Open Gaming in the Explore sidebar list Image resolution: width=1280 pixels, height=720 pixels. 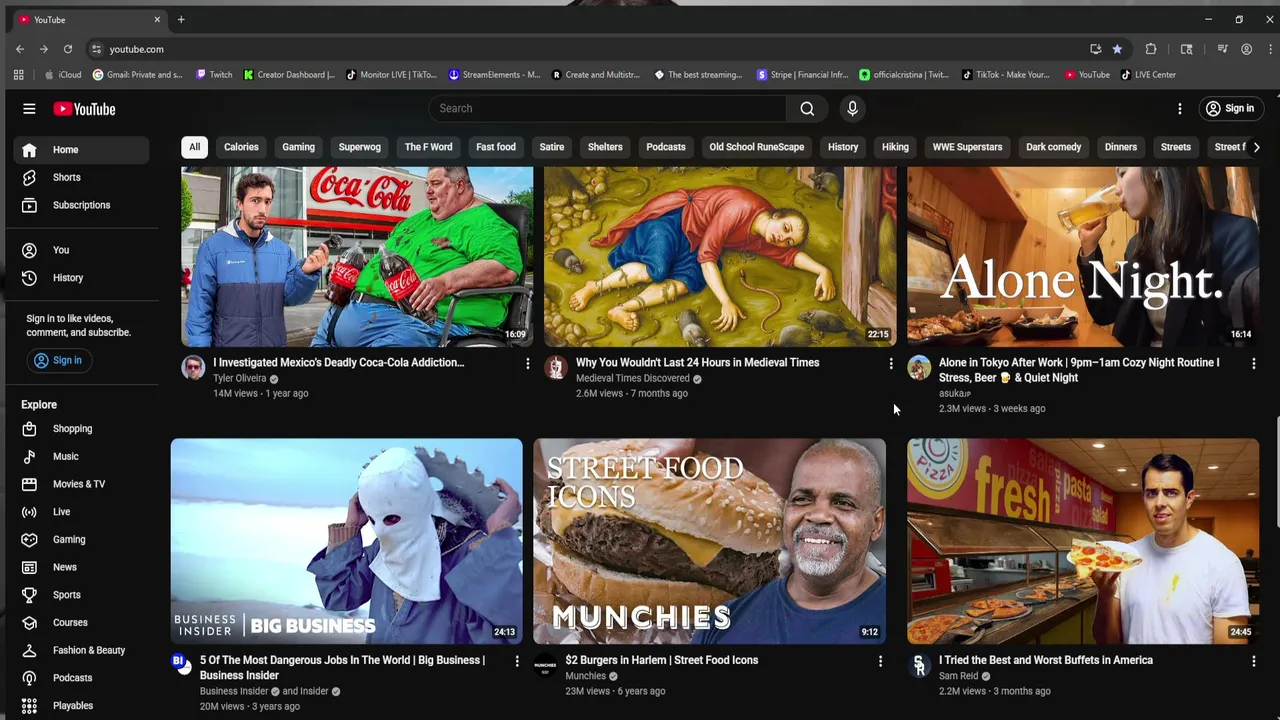[x=81, y=539]
